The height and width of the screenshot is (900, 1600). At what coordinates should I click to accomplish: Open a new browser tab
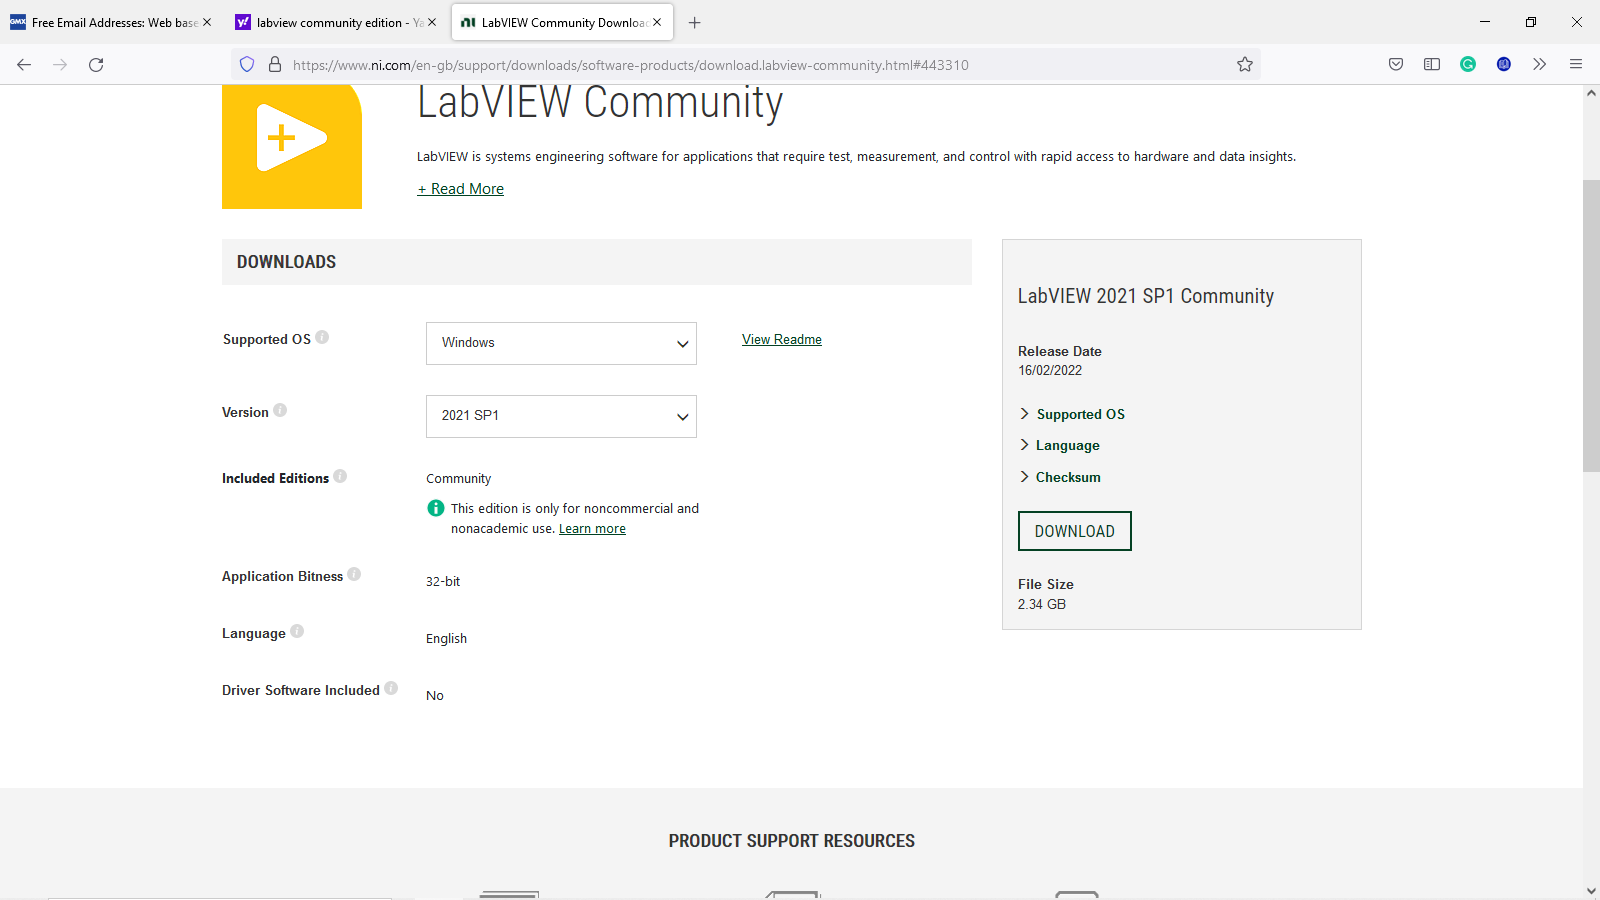coord(695,22)
